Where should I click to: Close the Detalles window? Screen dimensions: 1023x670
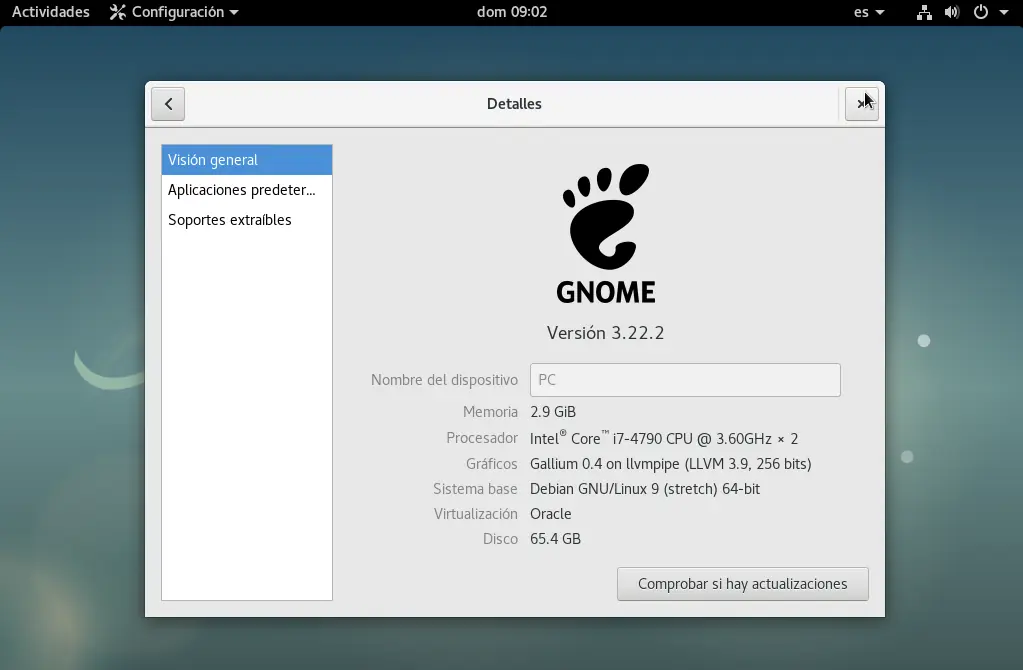[x=861, y=104]
